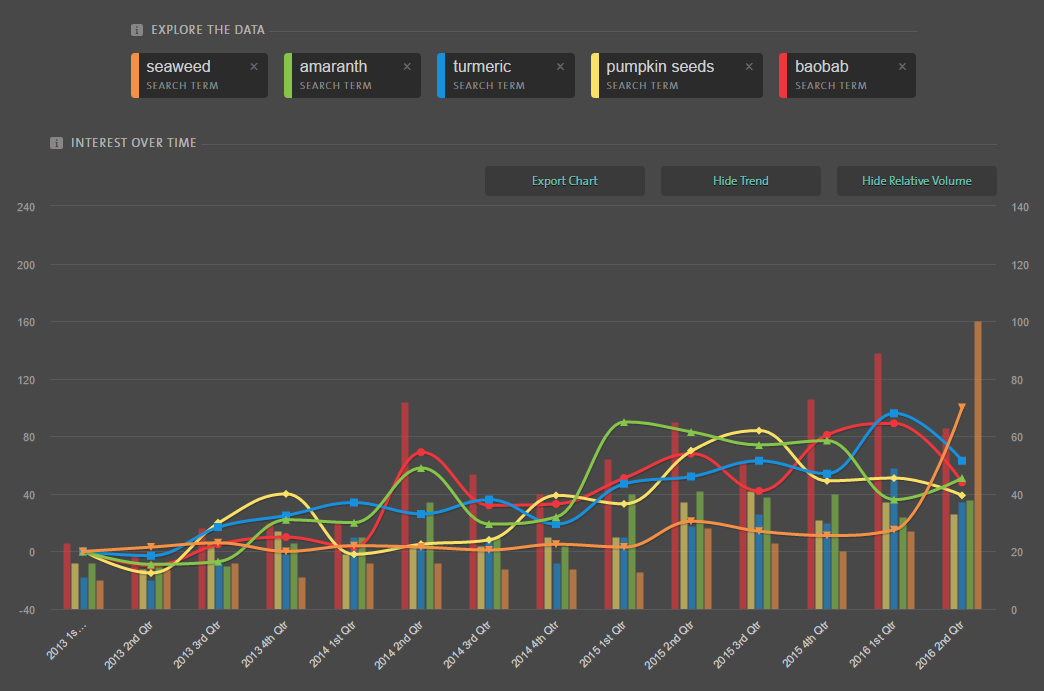Click the blue turmeric point at 2016 1st Qtr
This screenshot has width=1044, height=691.
(x=894, y=413)
